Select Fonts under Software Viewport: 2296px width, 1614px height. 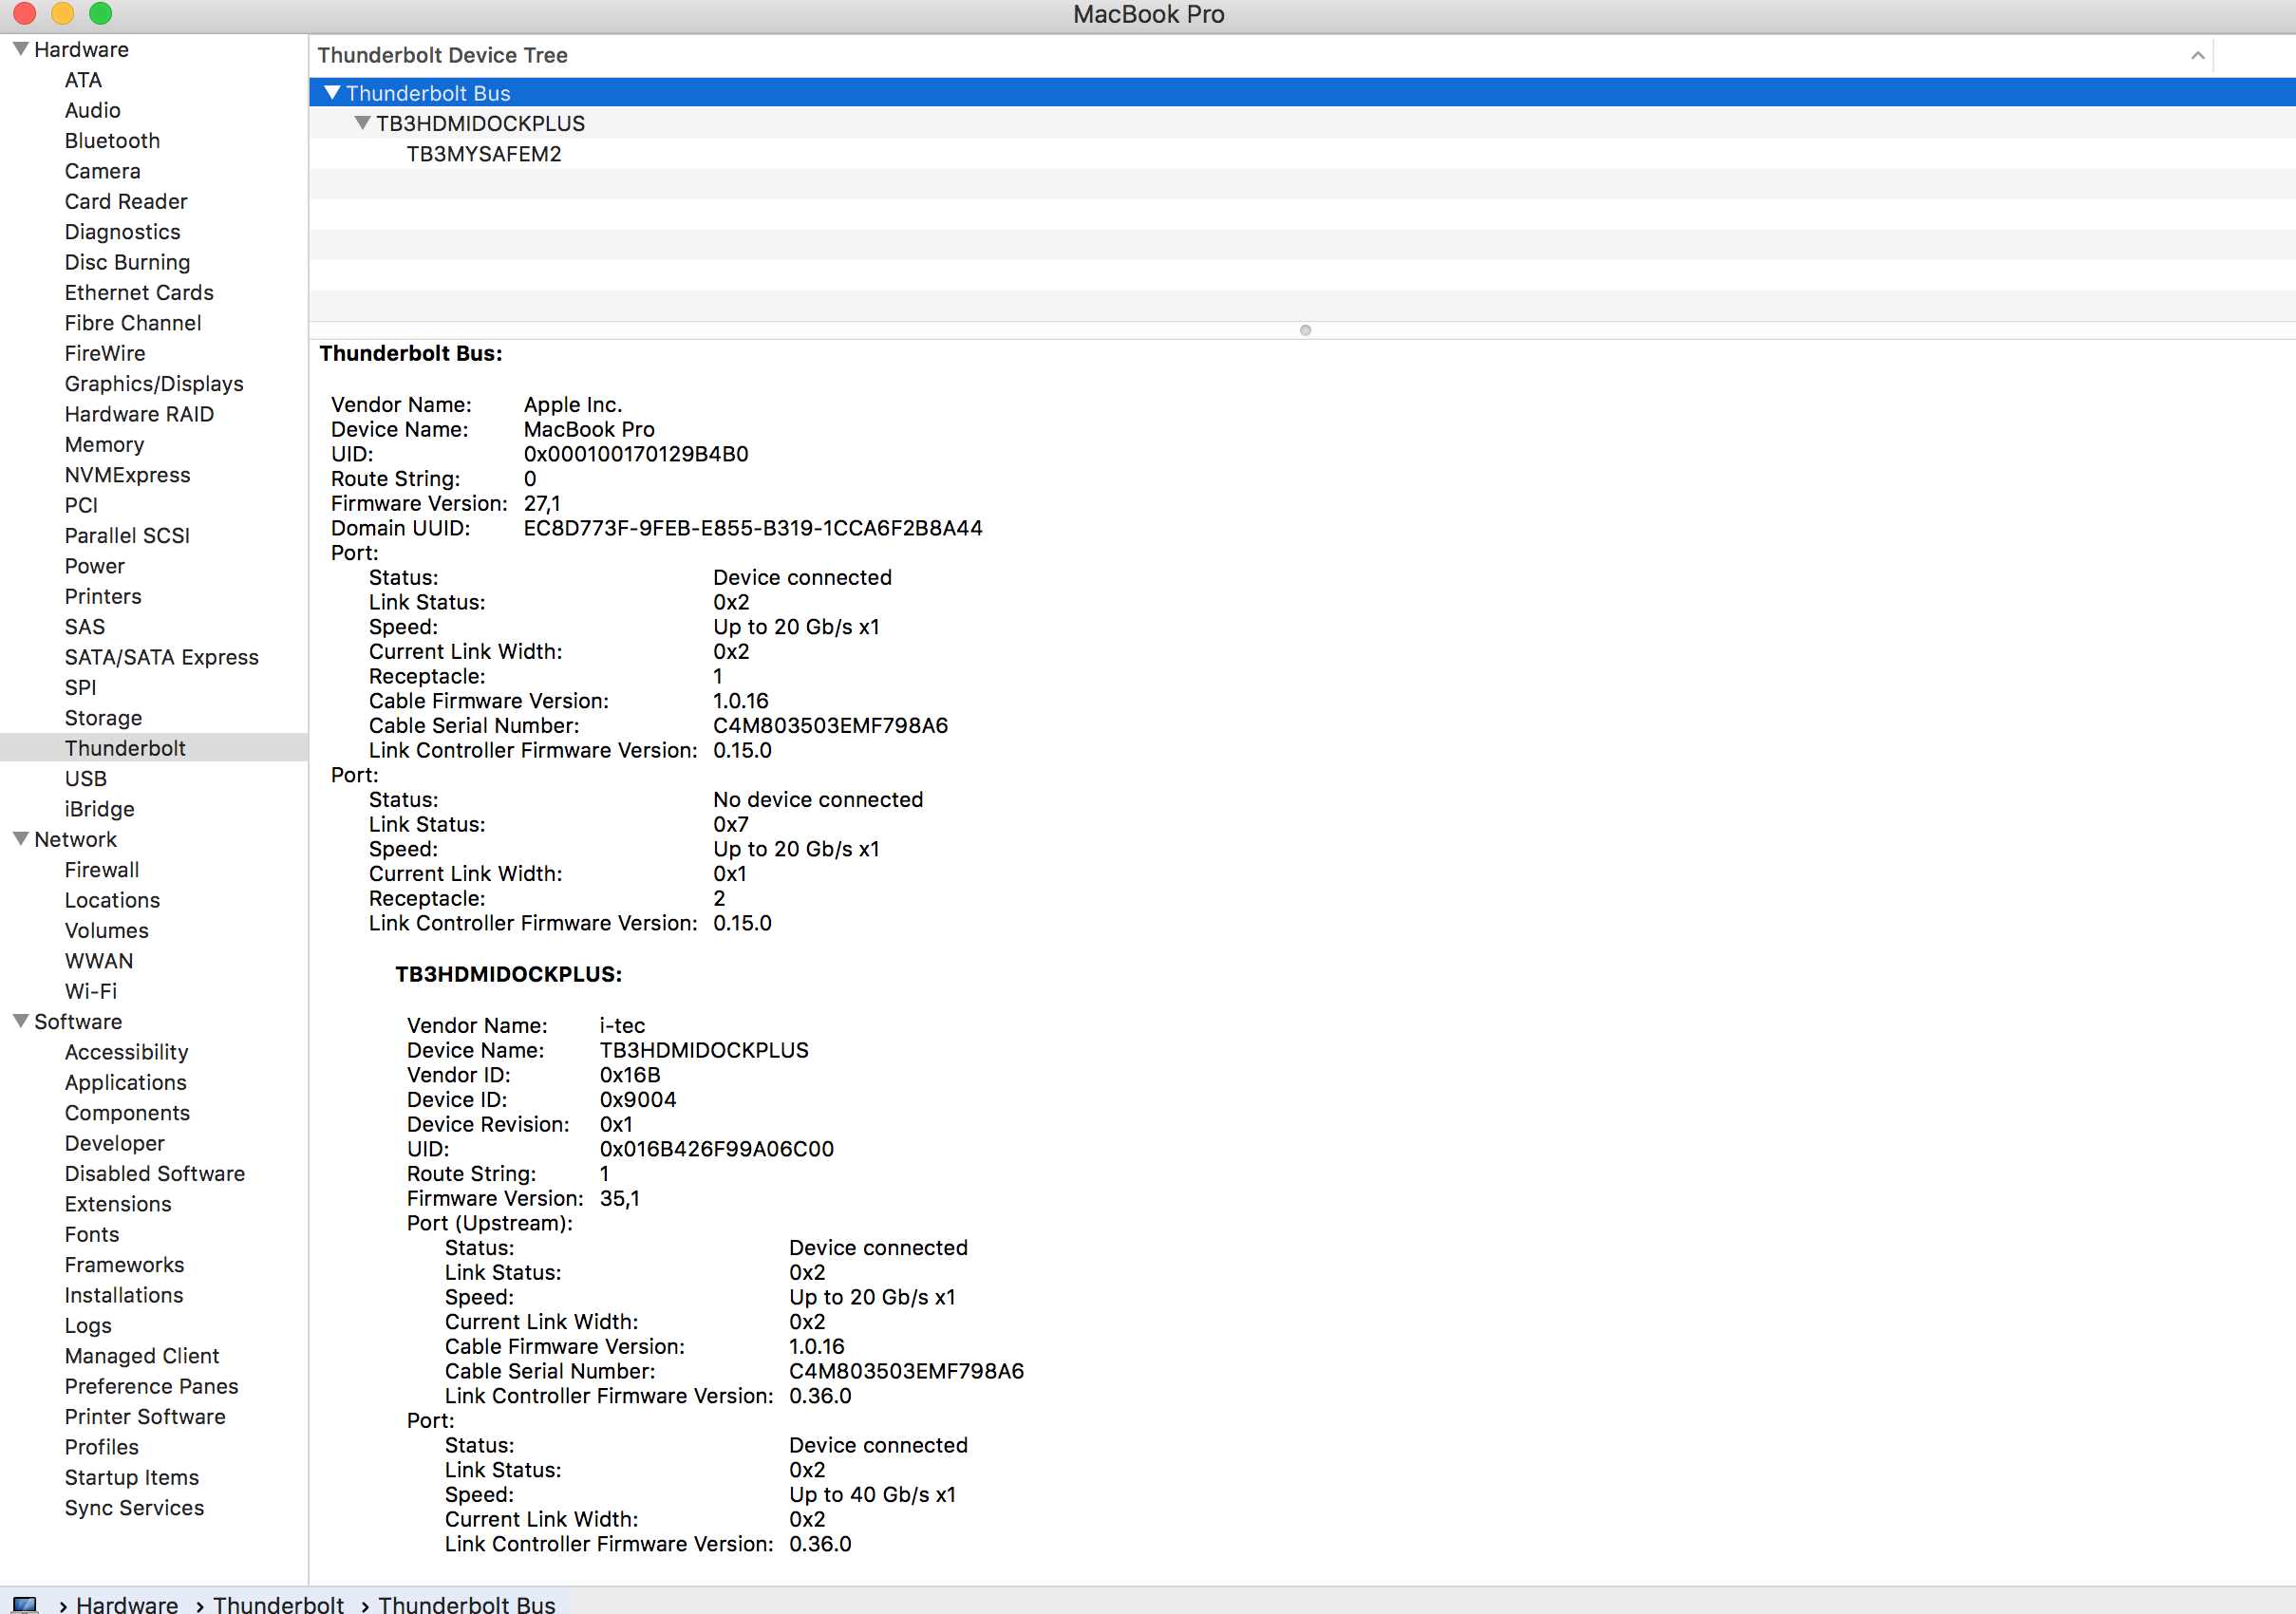pos(92,1234)
